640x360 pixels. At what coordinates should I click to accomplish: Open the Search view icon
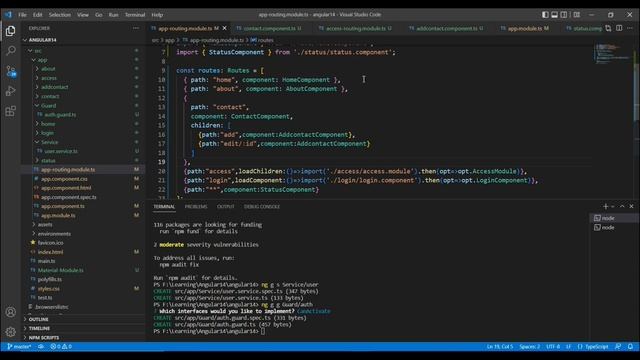click(11, 51)
